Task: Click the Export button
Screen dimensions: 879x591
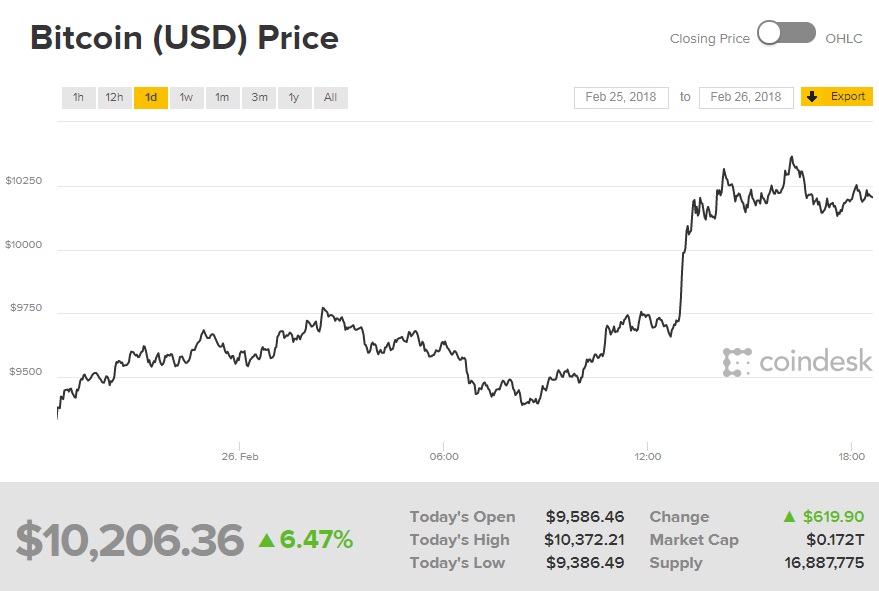Action: point(847,97)
